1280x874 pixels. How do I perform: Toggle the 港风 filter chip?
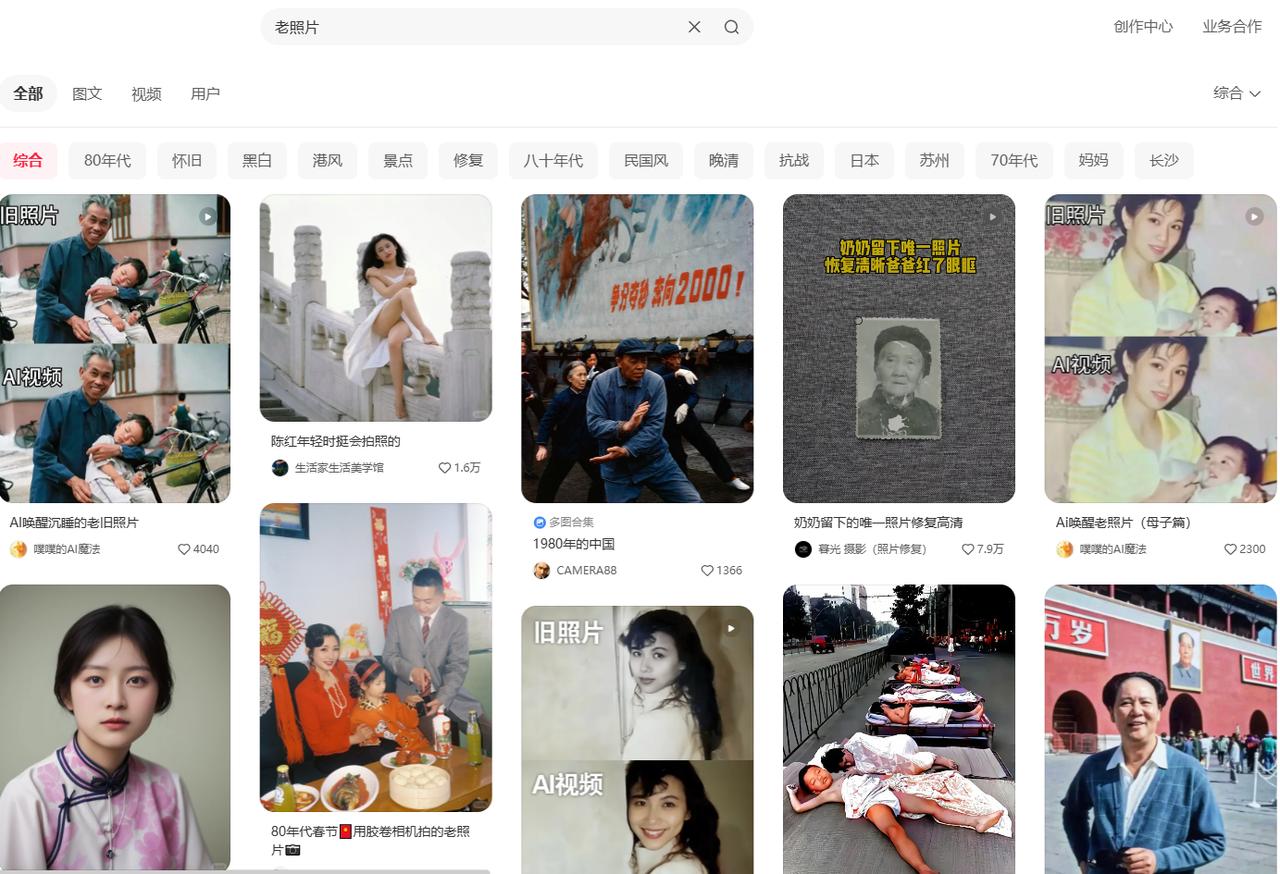[327, 160]
